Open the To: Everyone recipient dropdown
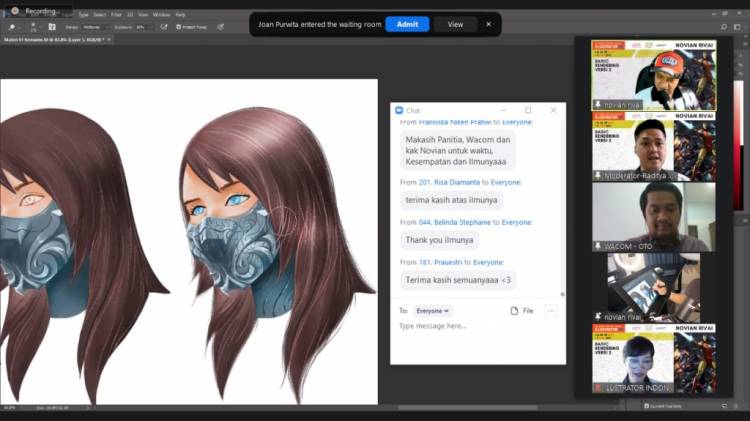The height and width of the screenshot is (421, 750). (432, 311)
